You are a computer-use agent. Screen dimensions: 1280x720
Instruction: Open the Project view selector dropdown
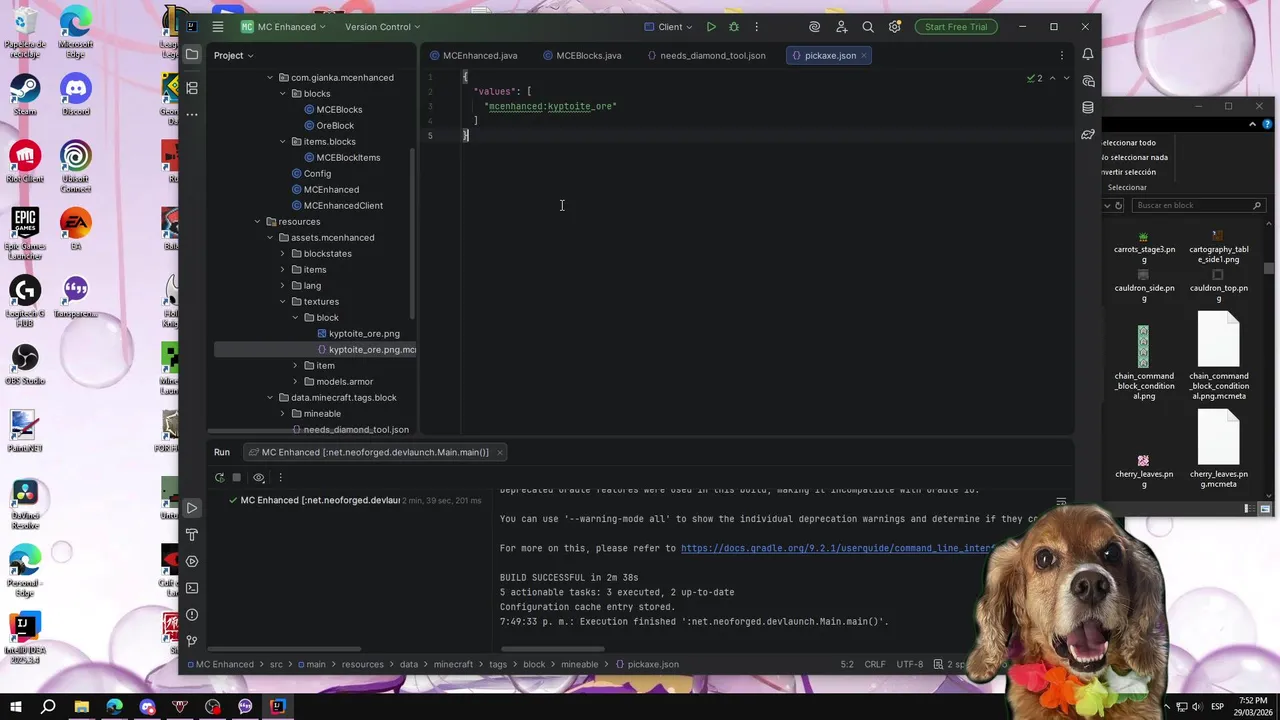coord(234,55)
